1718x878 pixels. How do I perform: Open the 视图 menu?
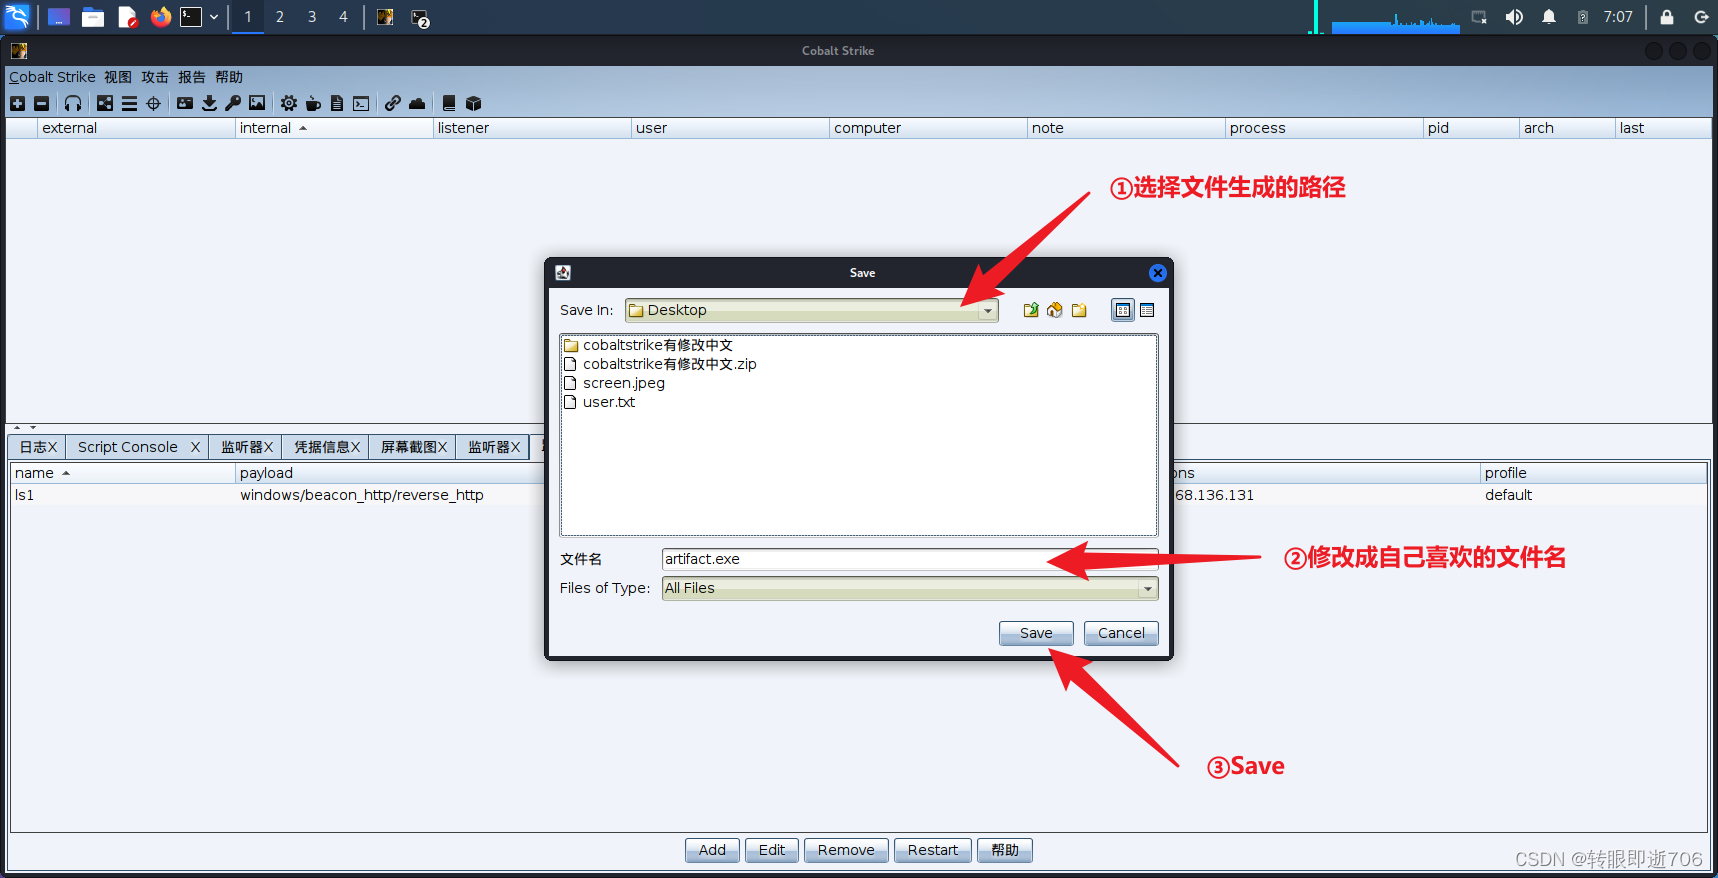(118, 77)
